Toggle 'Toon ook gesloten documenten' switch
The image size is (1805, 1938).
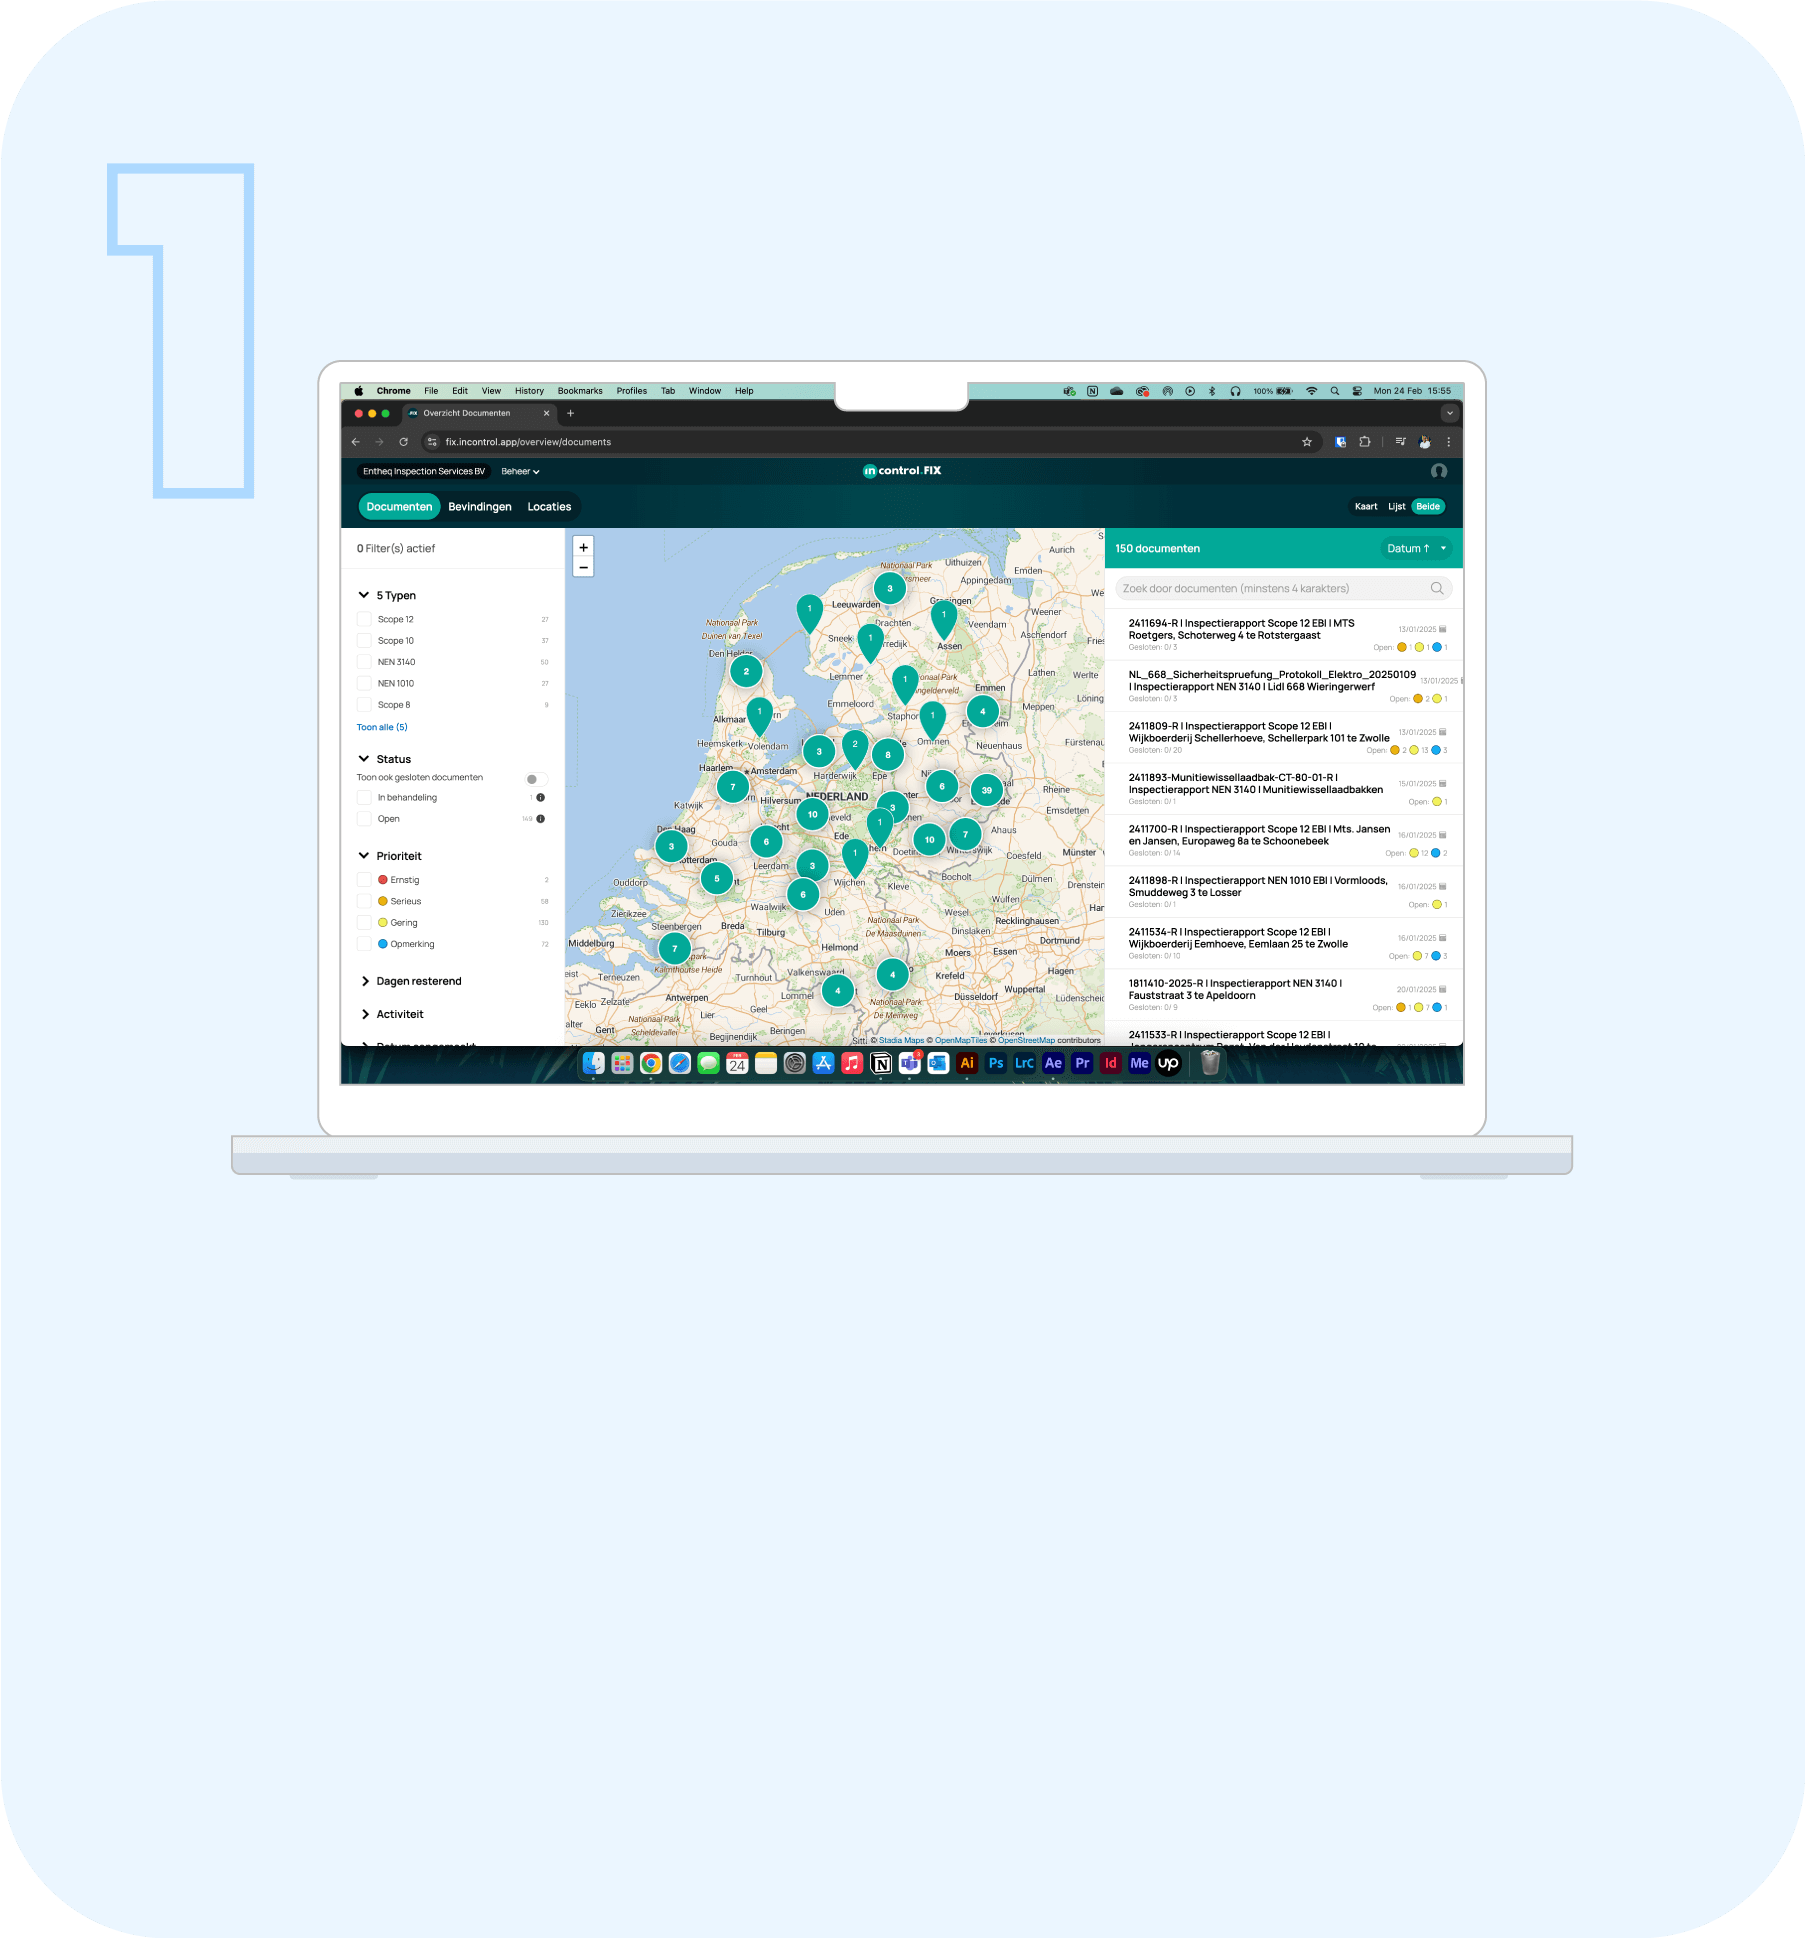536,779
